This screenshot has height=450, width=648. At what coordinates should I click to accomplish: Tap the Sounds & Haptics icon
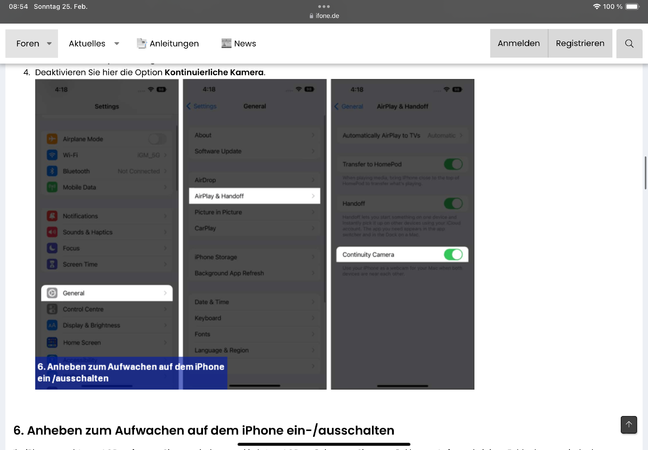click(x=52, y=232)
